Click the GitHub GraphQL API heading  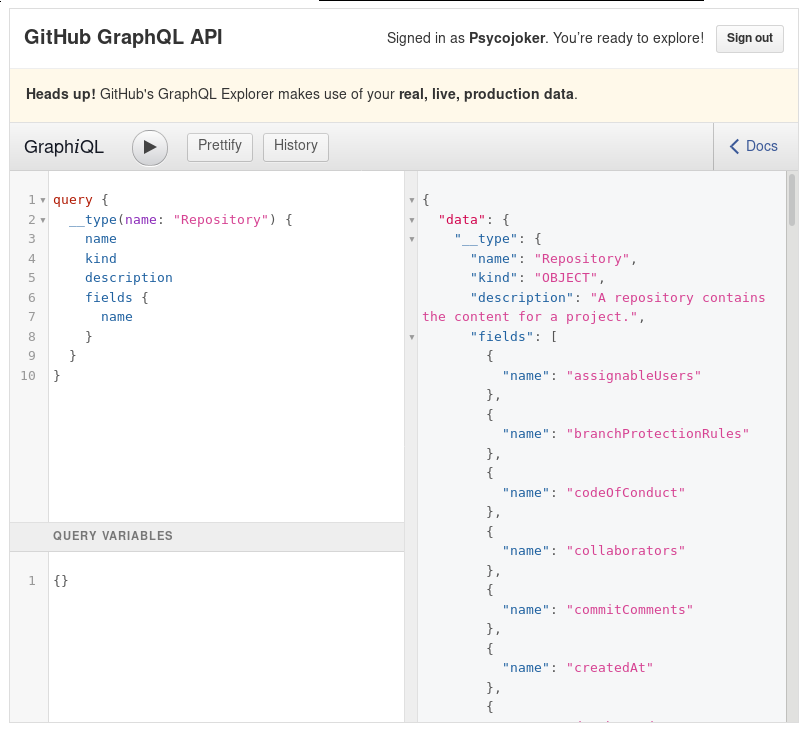(123, 37)
